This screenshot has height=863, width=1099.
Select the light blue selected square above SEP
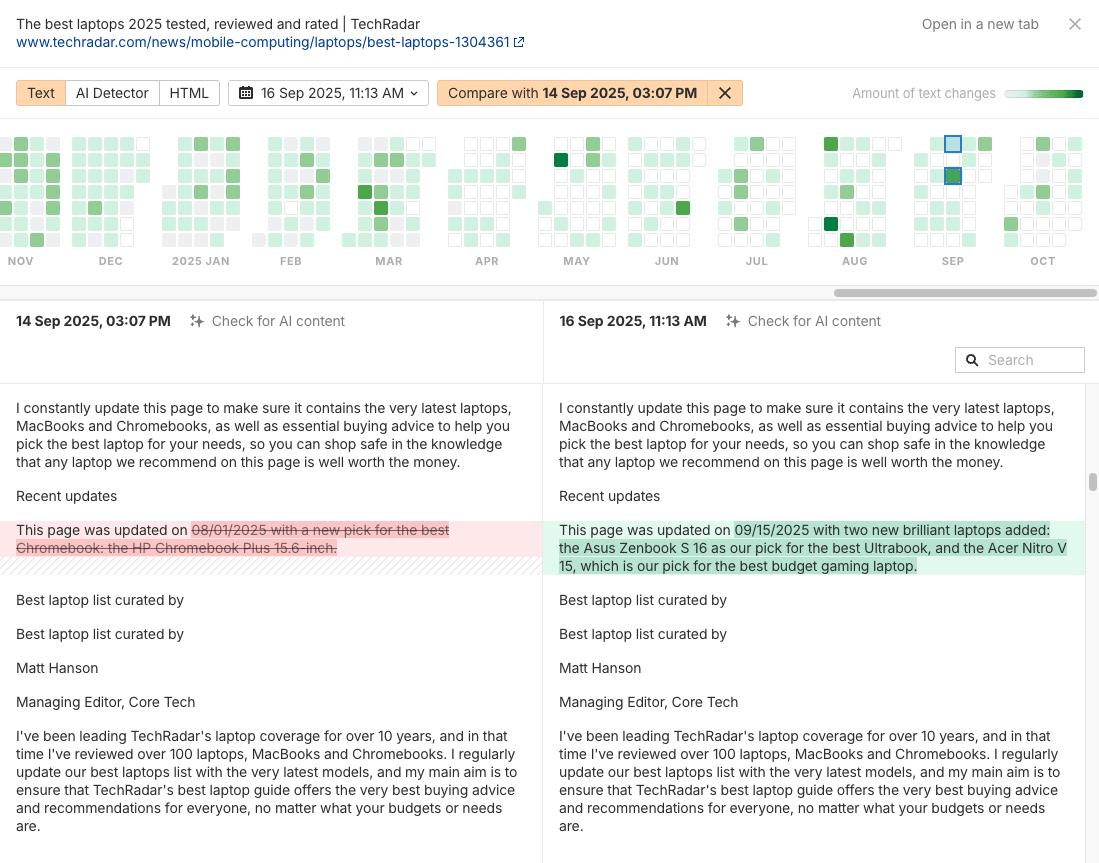[x=952, y=143]
